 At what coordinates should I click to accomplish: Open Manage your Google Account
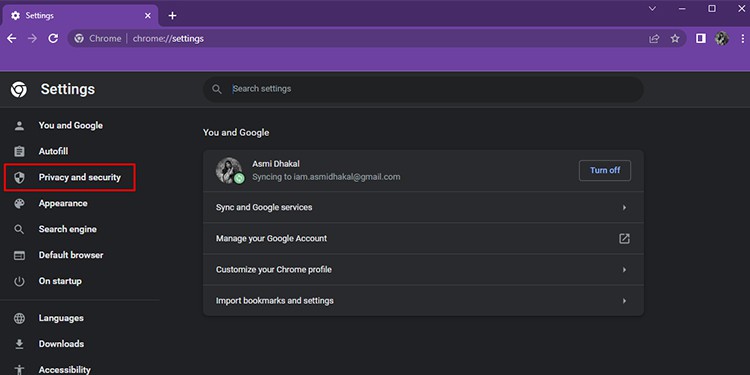pyautogui.click(x=423, y=239)
